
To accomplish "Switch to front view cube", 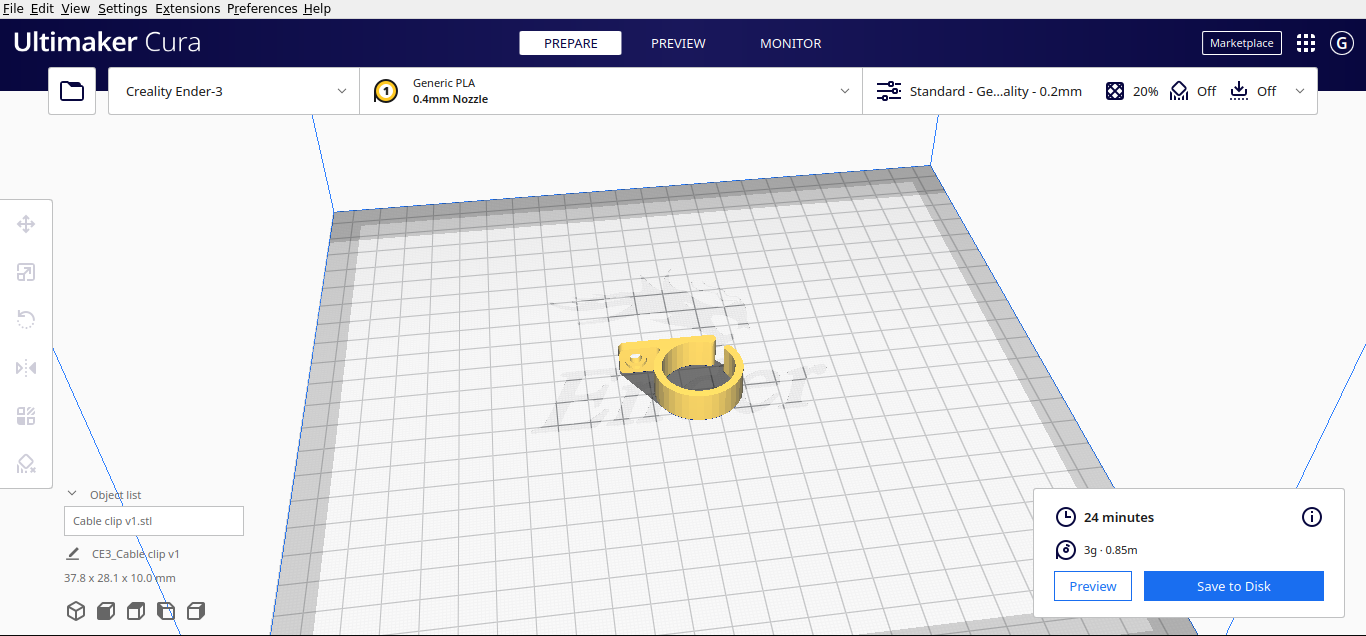I will pyautogui.click(x=106, y=611).
